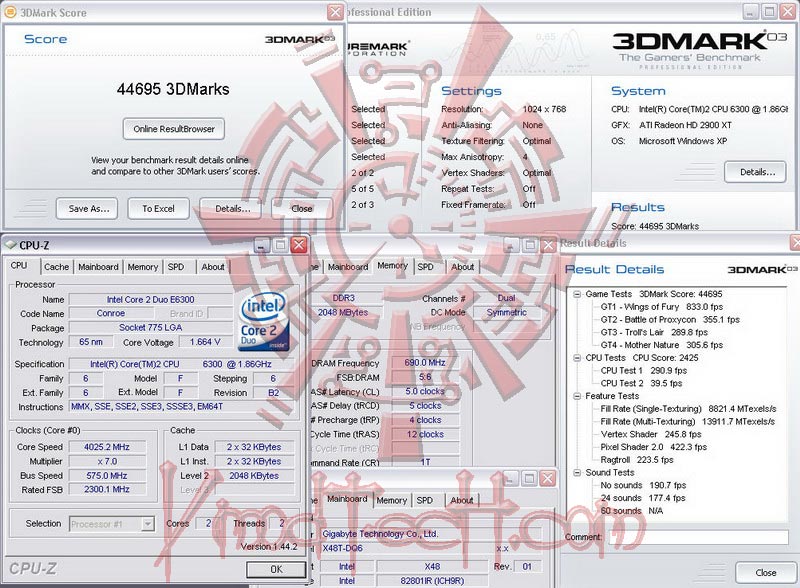The height and width of the screenshot is (588, 800).
Task: Close front CPU-Z window with red X
Action: click(299, 246)
